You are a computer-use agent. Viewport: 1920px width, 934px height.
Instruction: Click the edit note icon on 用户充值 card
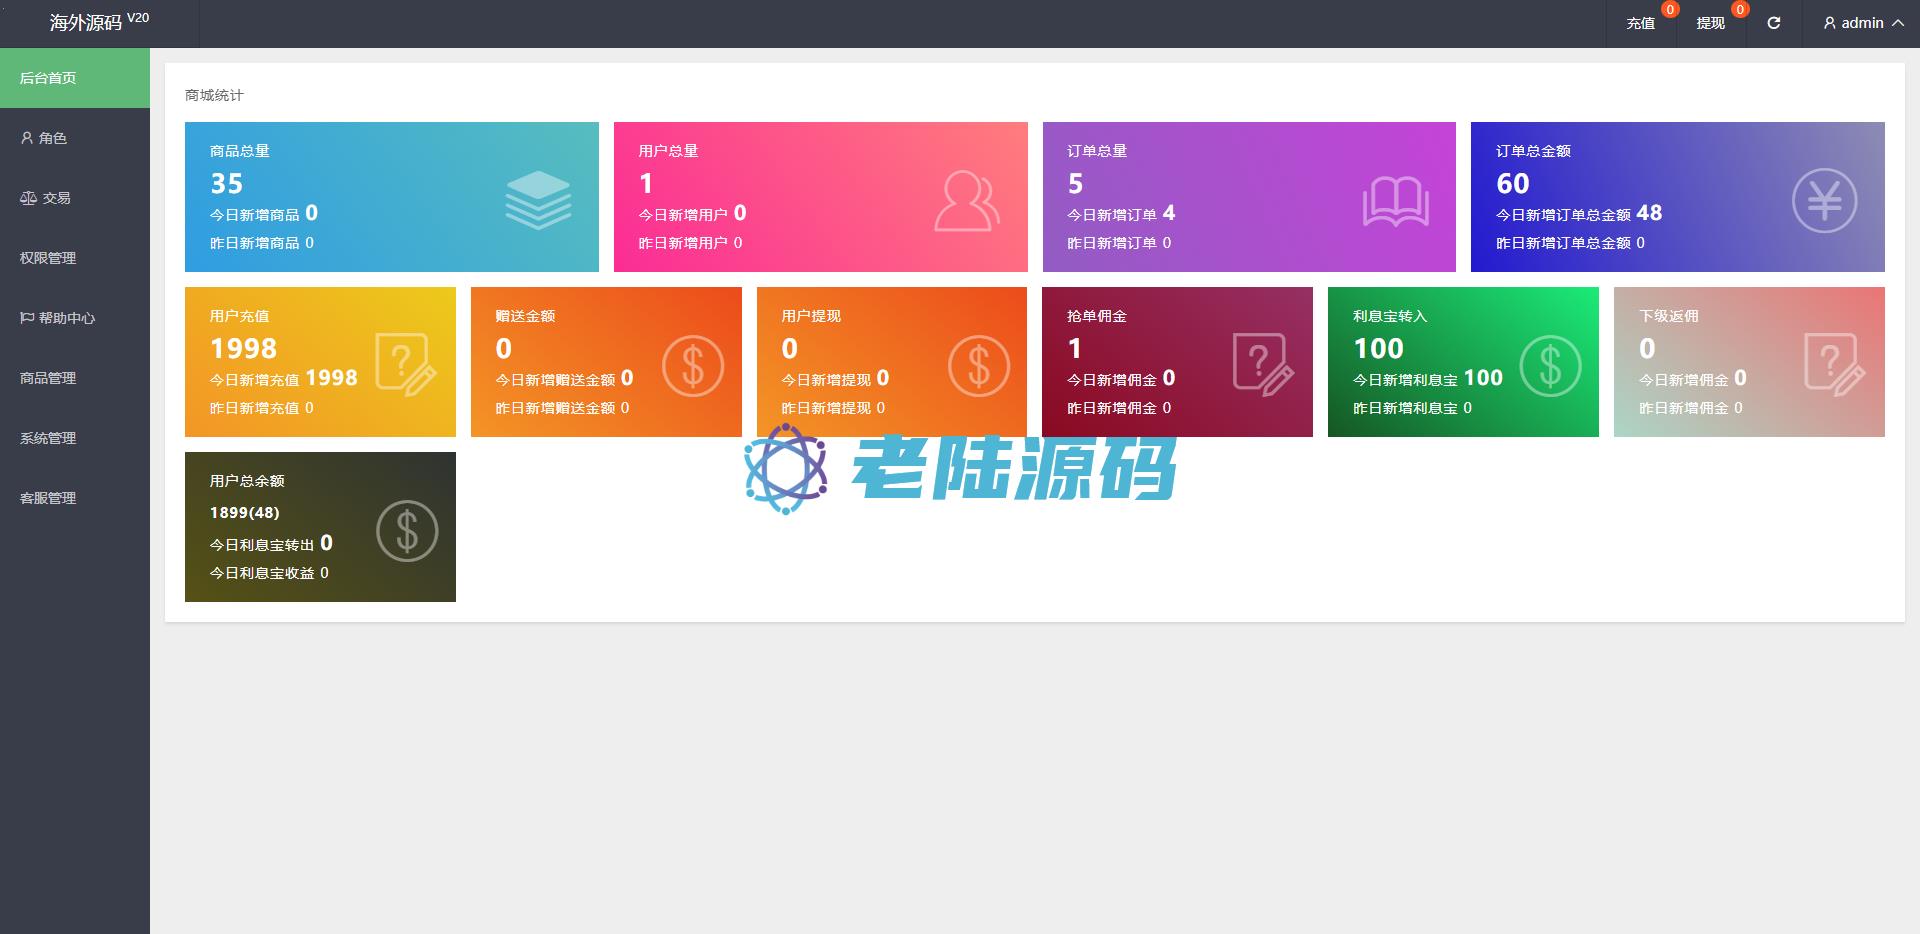[405, 365]
